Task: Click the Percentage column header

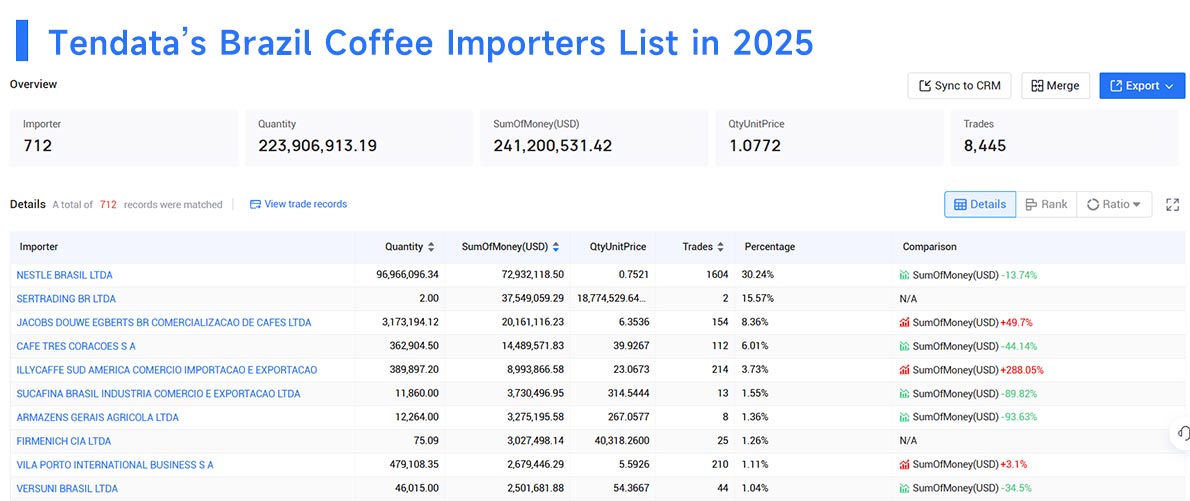Action: [770, 247]
